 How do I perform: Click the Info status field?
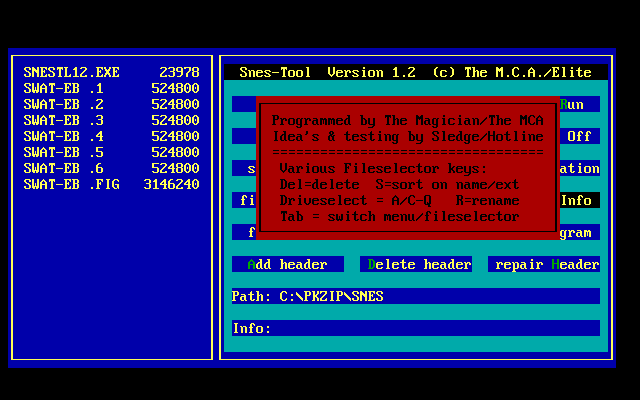click(415, 328)
